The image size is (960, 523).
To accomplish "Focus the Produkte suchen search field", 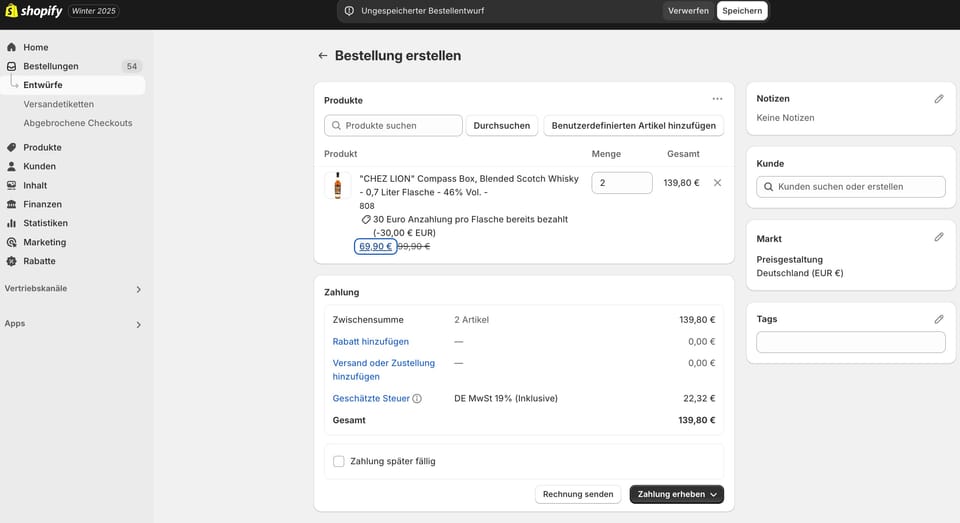I will point(393,126).
